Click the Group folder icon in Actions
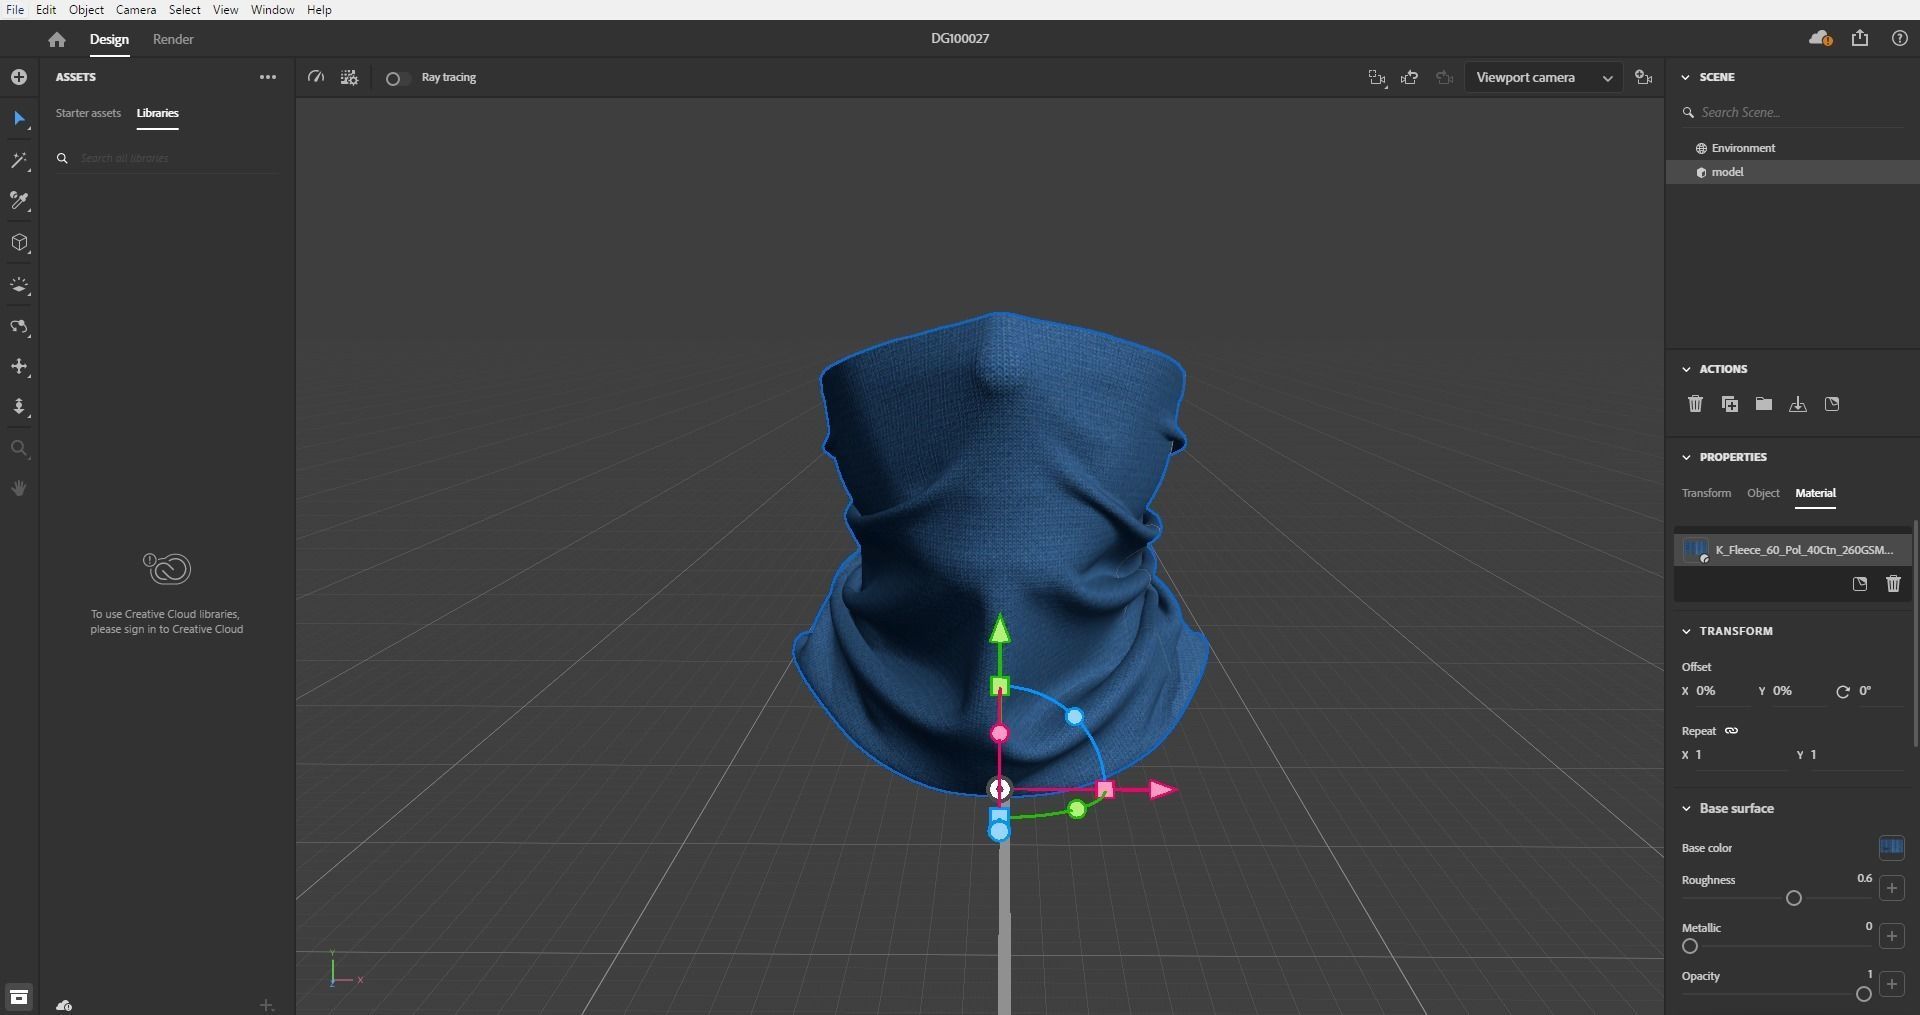The width and height of the screenshot is (1920, 1015). (1764, 404)
